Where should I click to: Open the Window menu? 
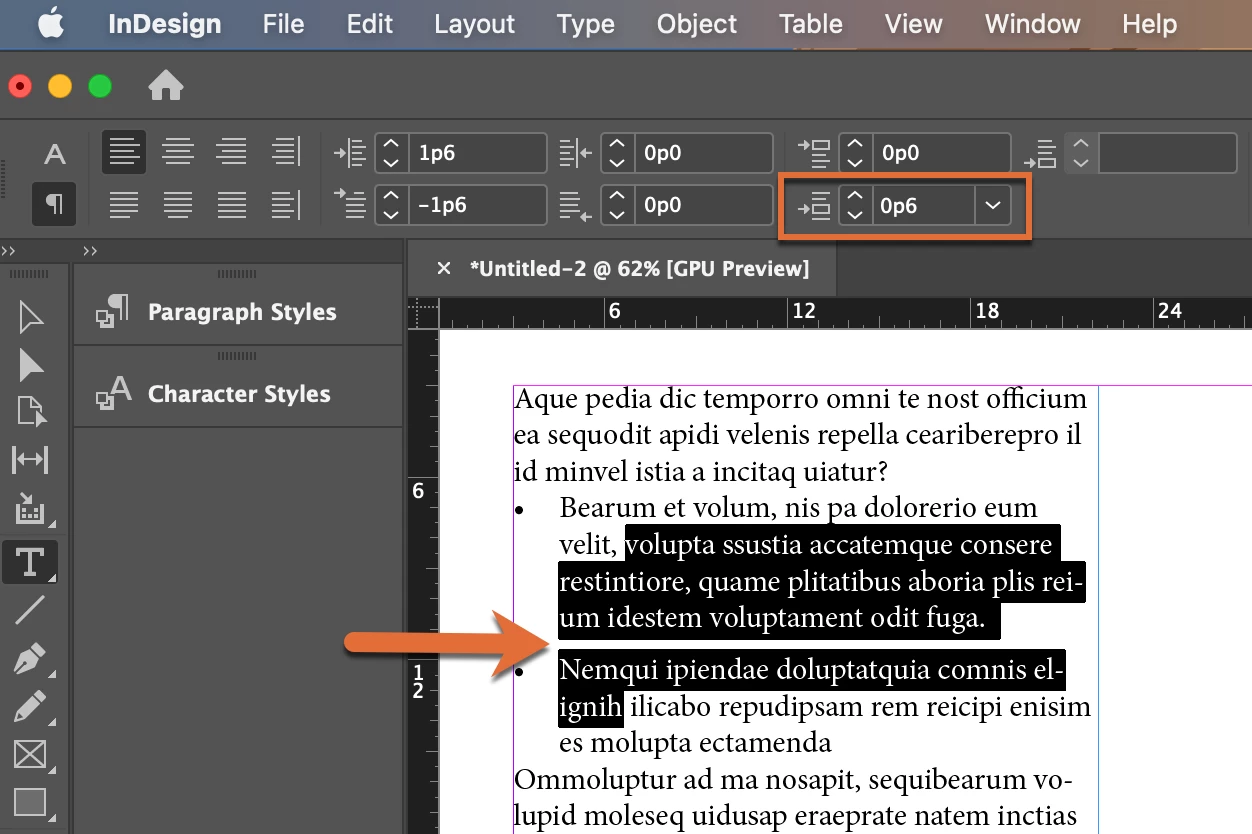point(1033,24)
